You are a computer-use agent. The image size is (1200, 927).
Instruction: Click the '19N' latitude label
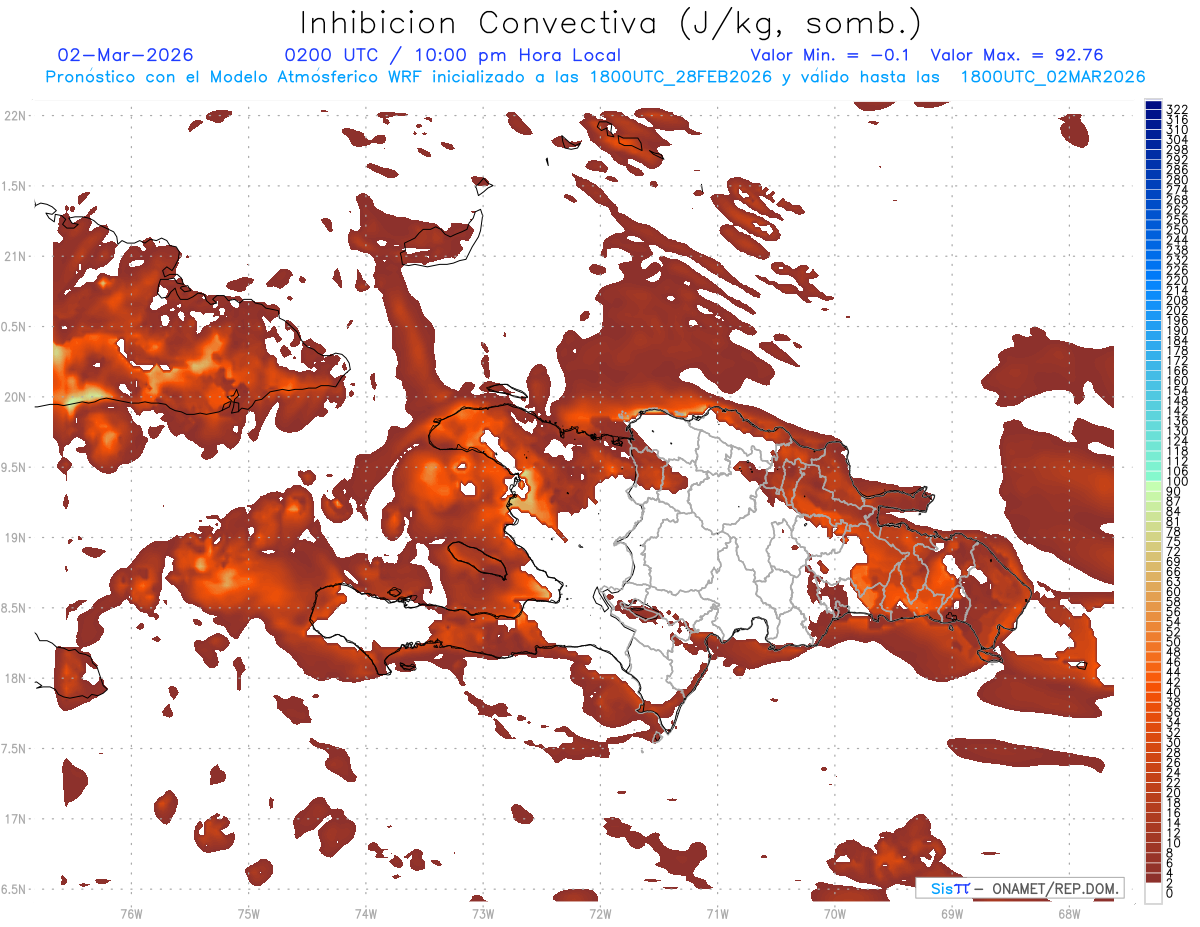(x=14, y=538)
